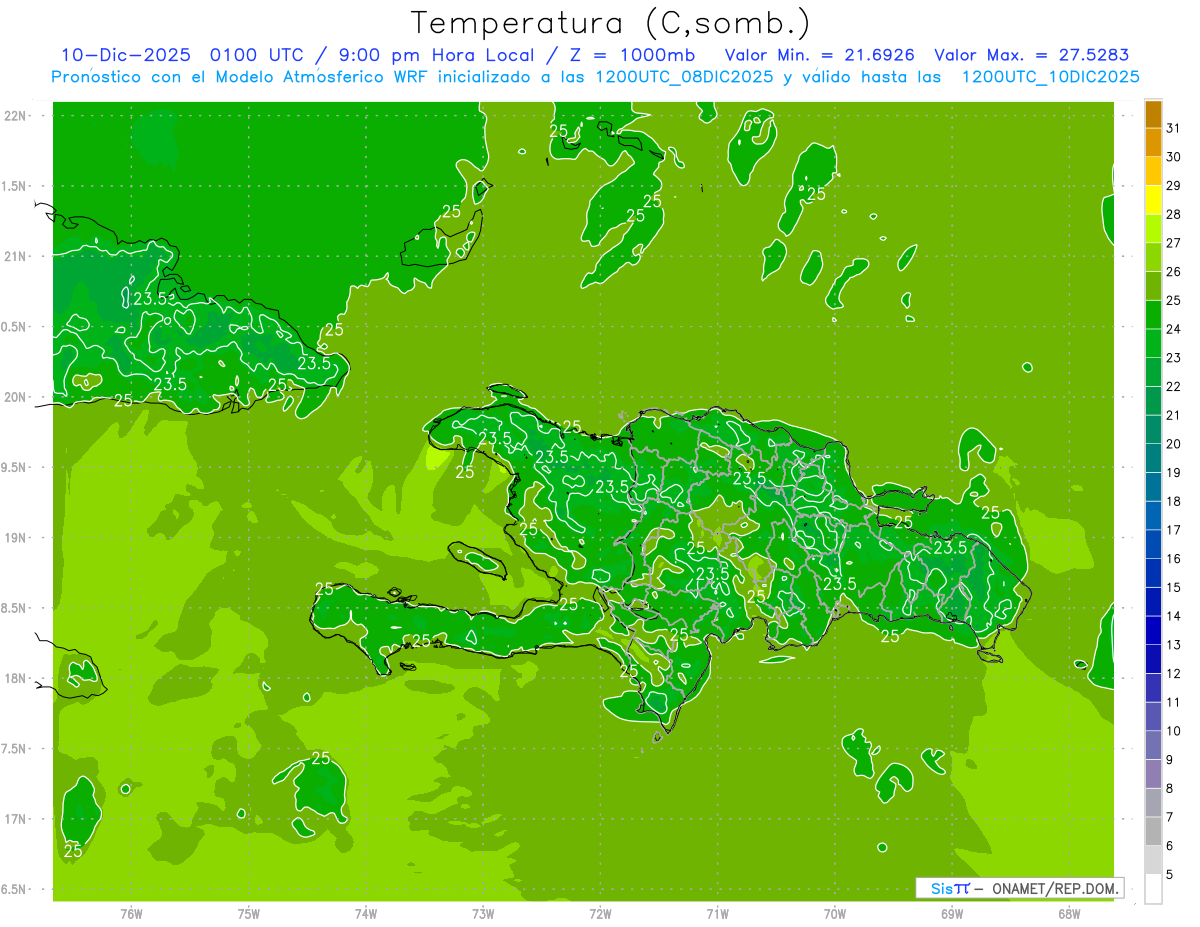This screenshot has width=1200, height=927.
Task: Click the colorbar label 24
Action: click(x=1173, y=329)
